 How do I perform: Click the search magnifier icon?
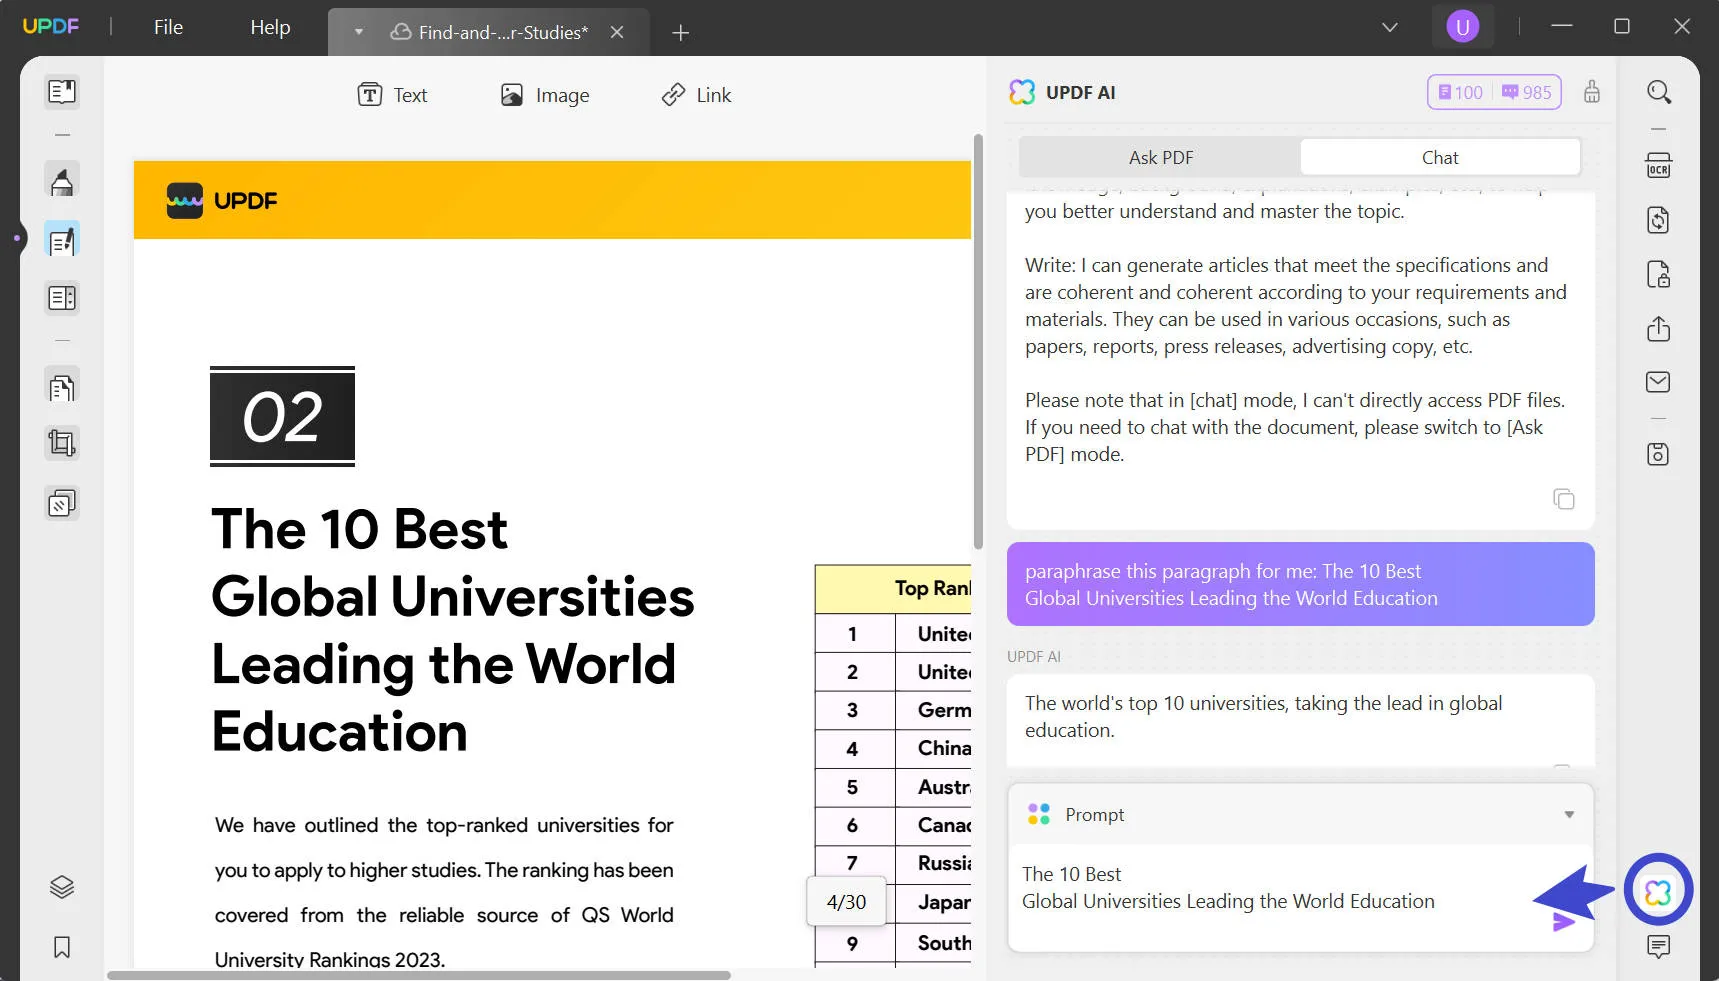(x=1658, y=92)
